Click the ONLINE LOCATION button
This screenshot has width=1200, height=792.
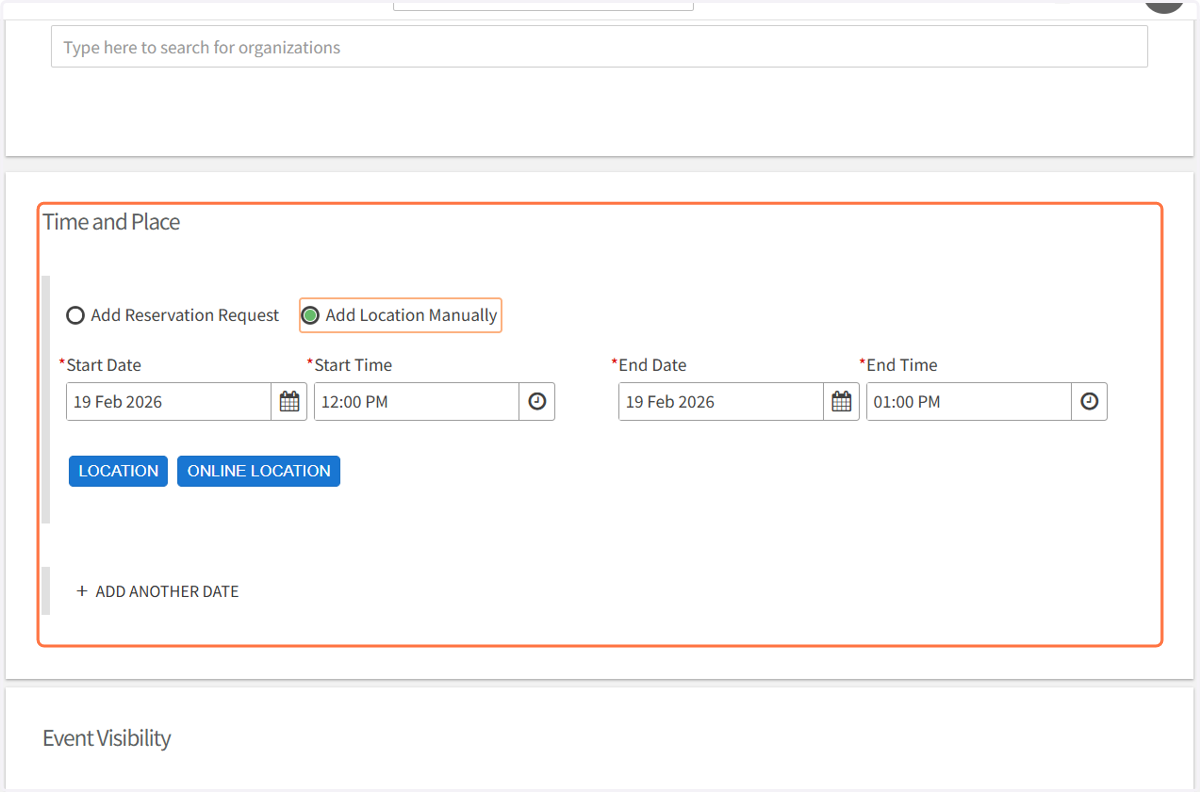(259, 471)
